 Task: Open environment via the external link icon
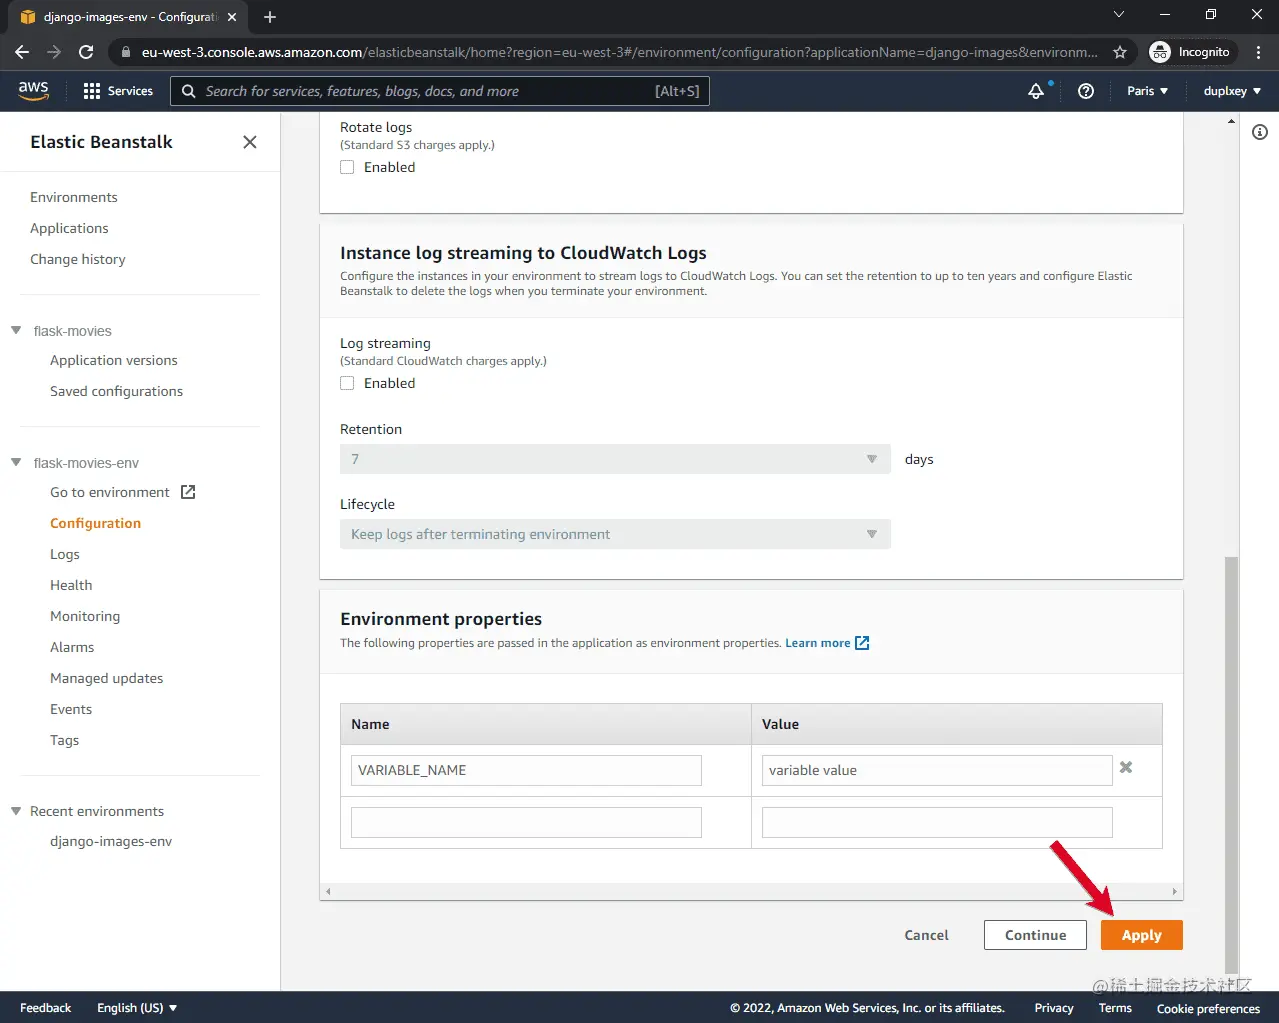(x=186, y=491)
